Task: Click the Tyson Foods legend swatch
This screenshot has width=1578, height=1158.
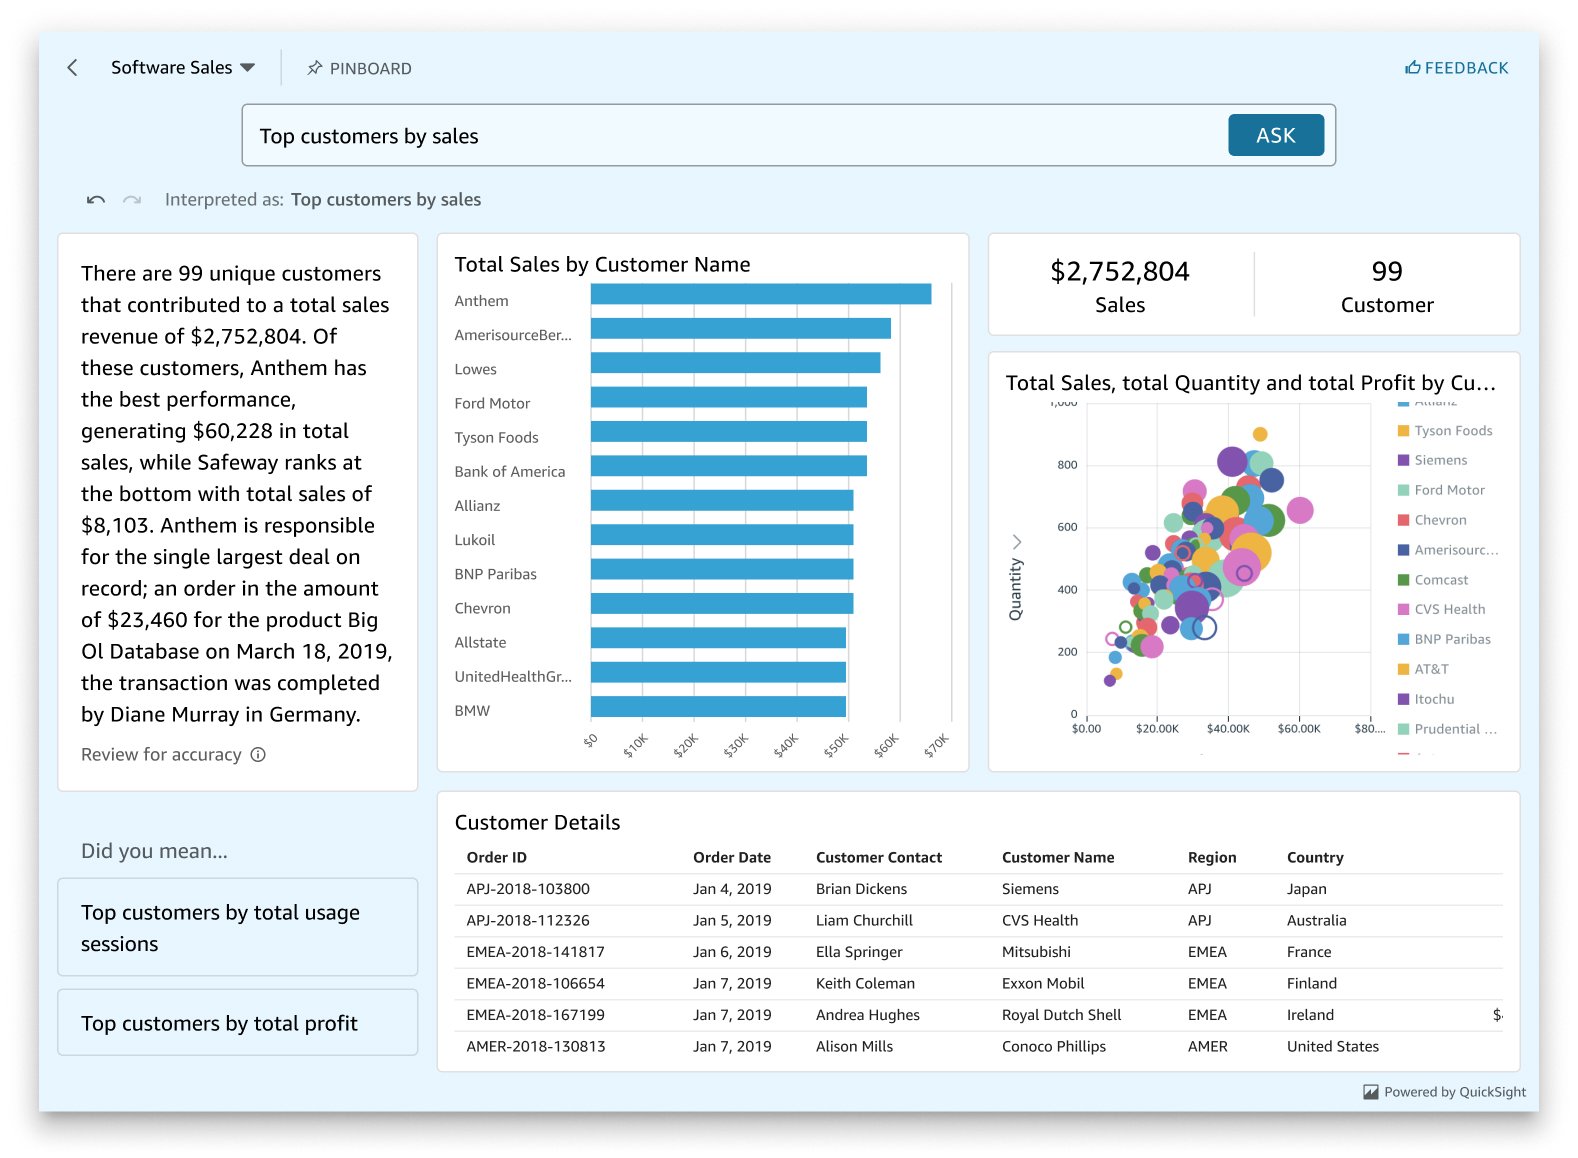Action: click(x=1403, y=431)
